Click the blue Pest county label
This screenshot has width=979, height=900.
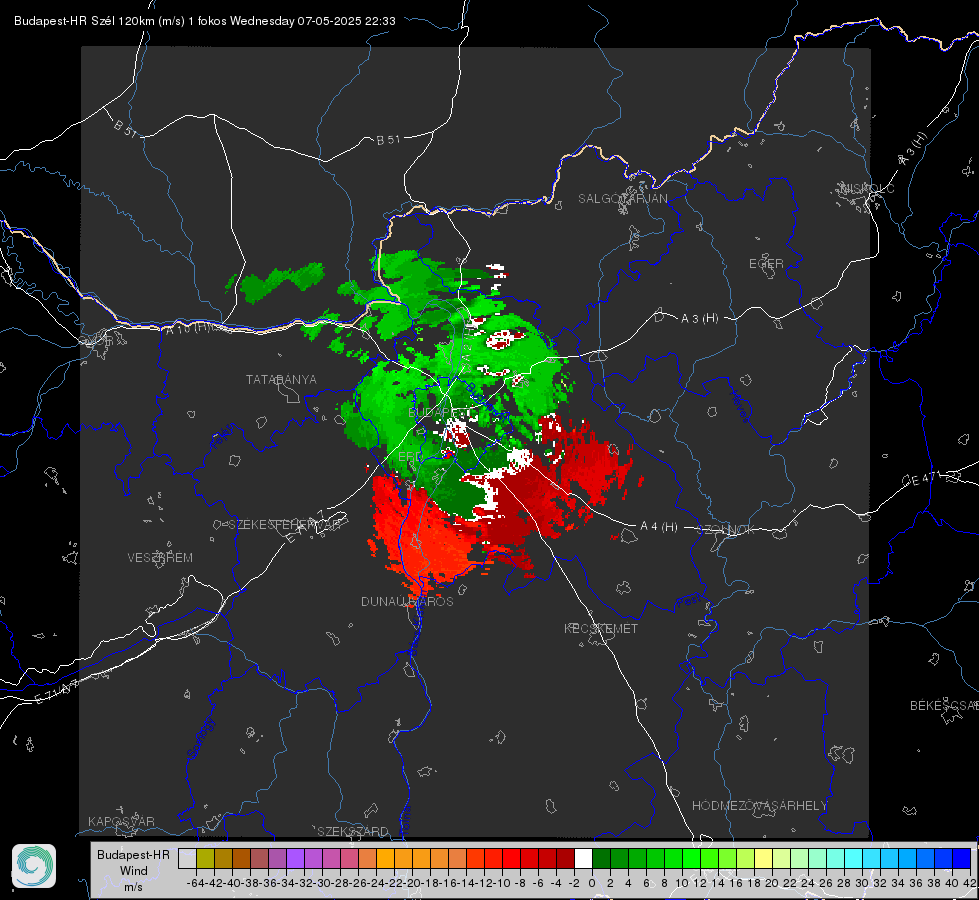[689, 601]
